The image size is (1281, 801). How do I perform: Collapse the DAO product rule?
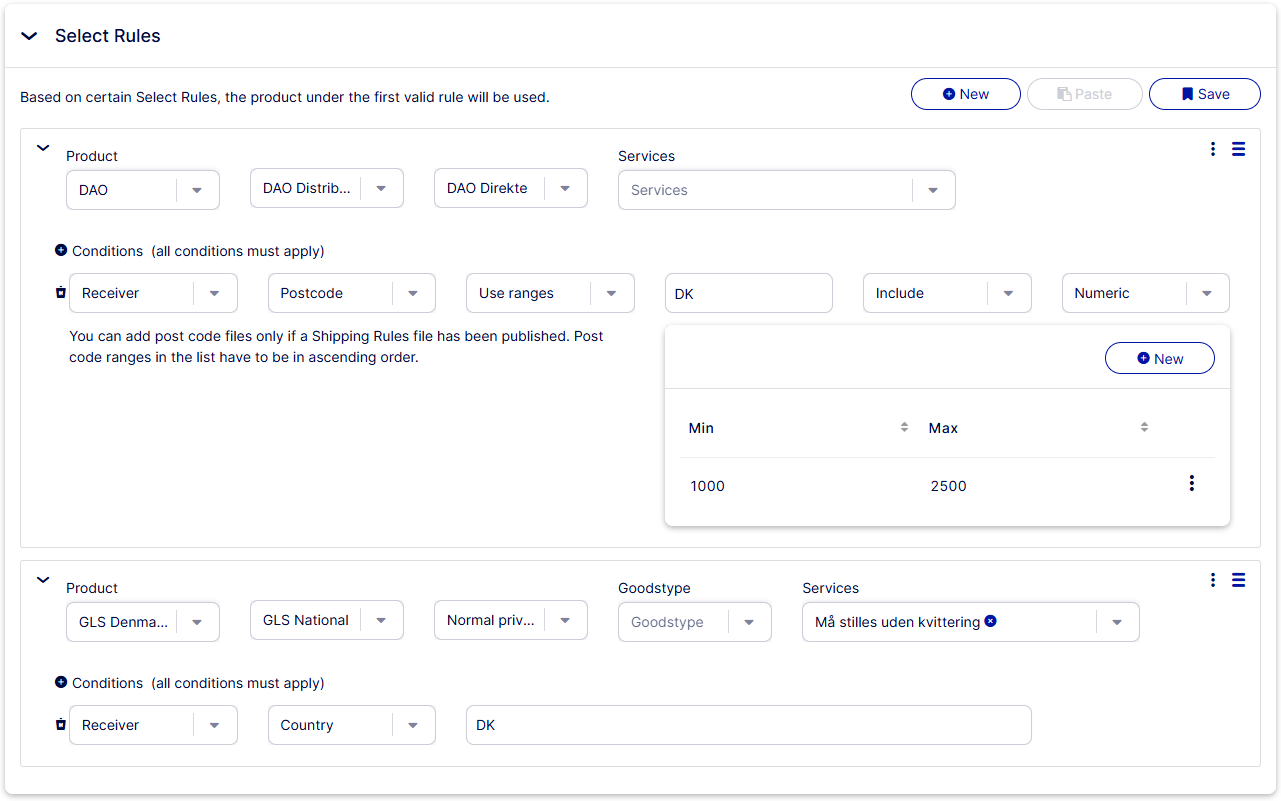click(x=43, y=148)
